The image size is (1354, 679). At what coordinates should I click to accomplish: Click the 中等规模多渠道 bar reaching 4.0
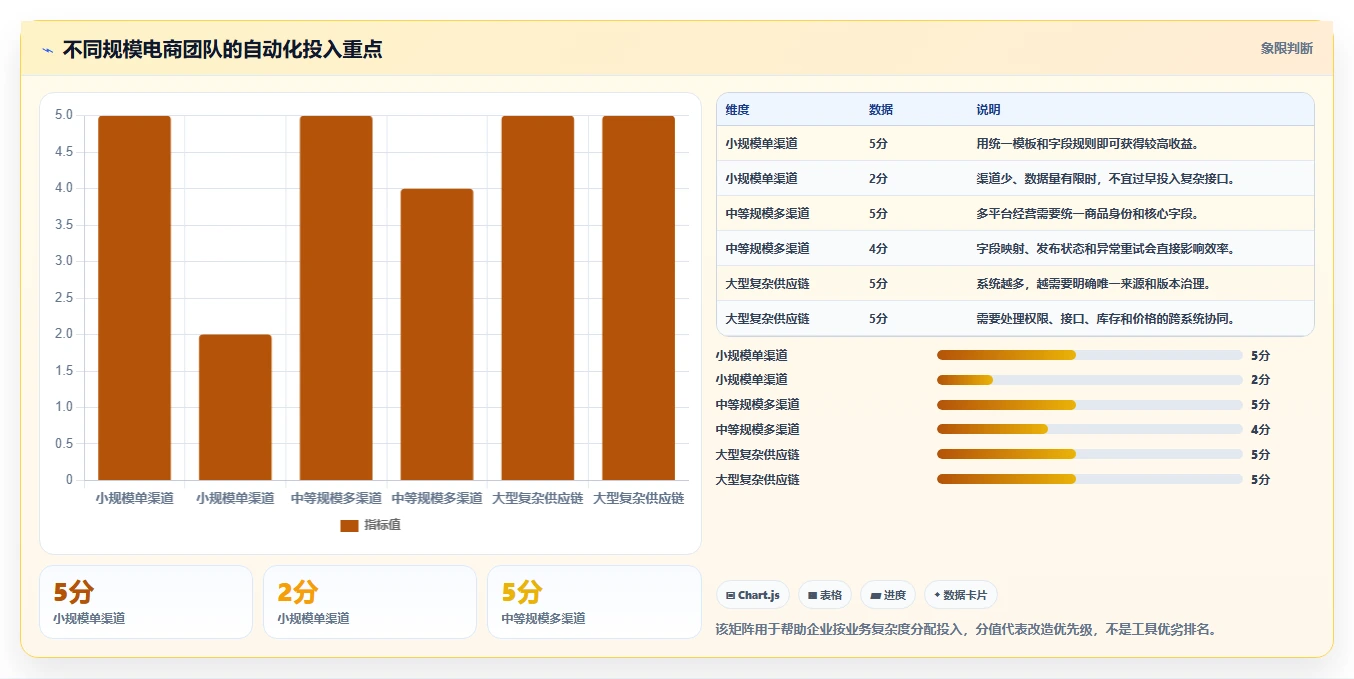click(x=437, y=334)
